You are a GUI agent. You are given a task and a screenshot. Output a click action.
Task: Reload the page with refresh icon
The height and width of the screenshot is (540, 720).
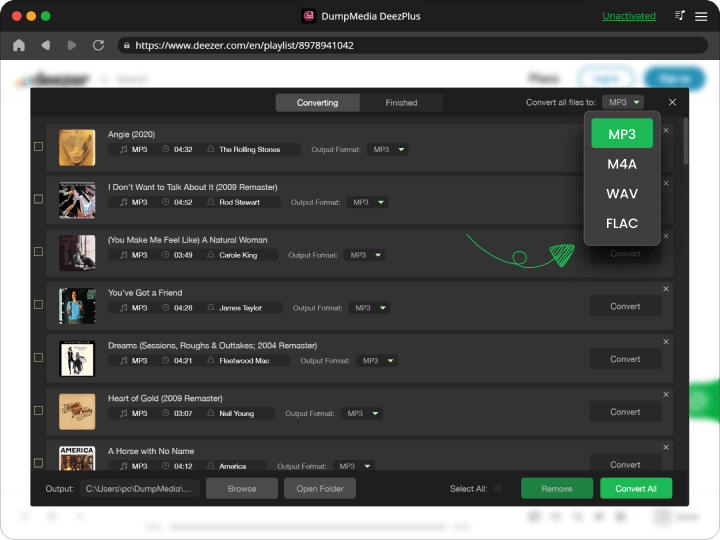tap(98, 45)
